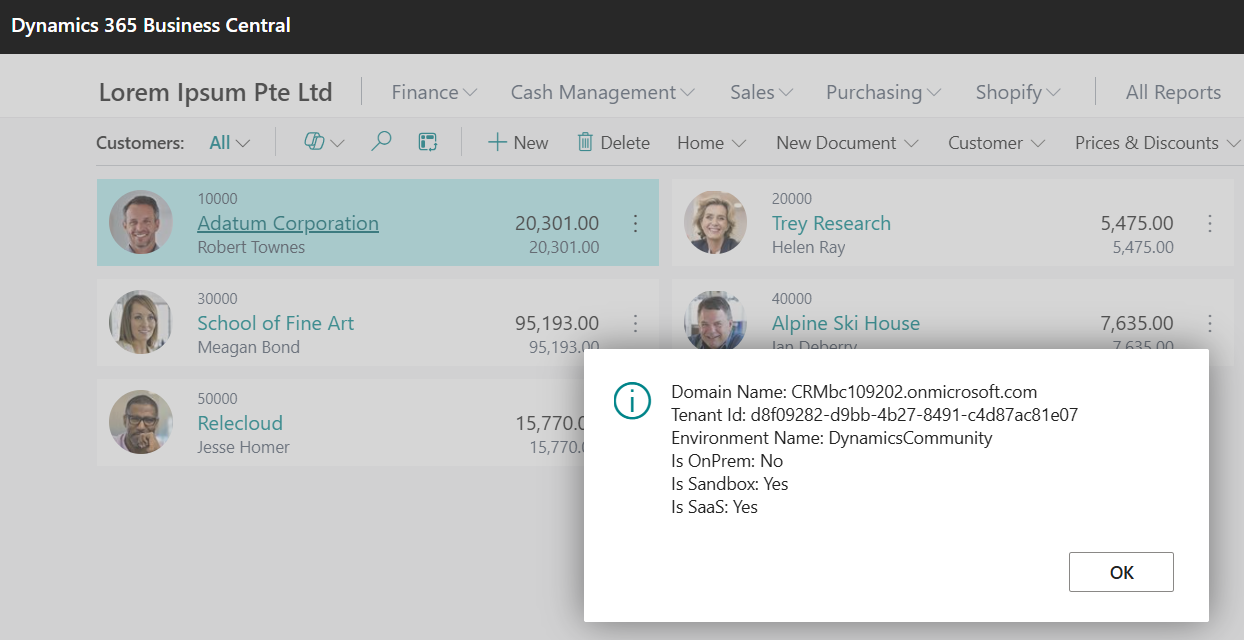Open the Alpine Ski House link
Image resolution: width=1244 pixels, height=640 pixels.
(846, 323)
